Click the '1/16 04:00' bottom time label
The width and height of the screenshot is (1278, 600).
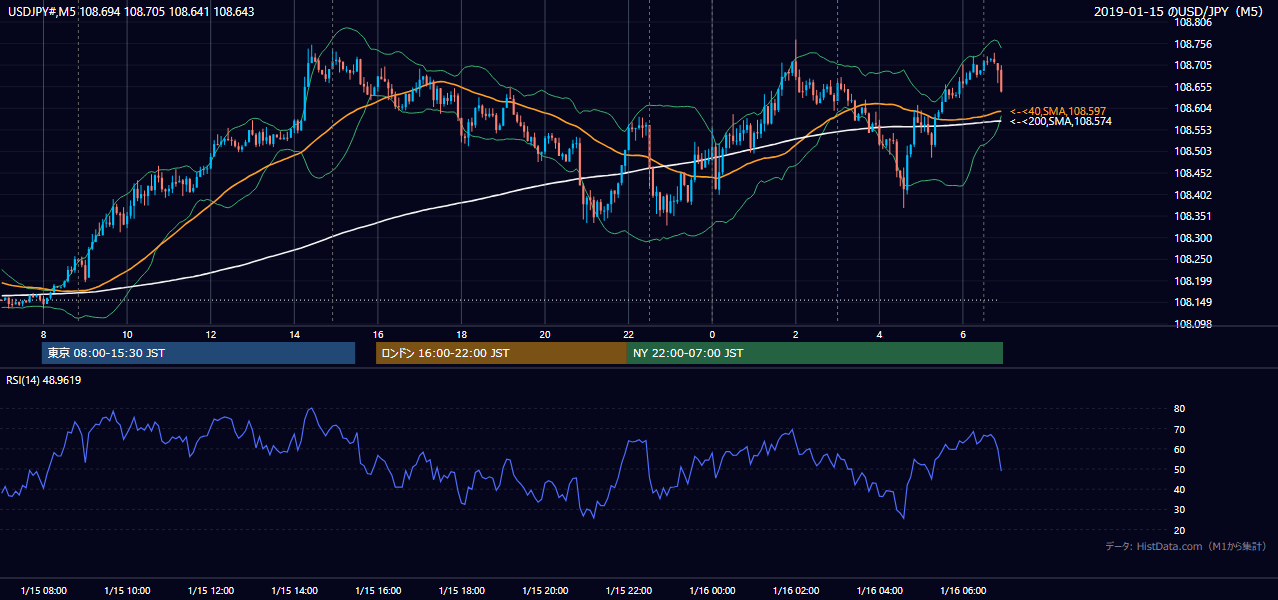[x=880, y=591]
